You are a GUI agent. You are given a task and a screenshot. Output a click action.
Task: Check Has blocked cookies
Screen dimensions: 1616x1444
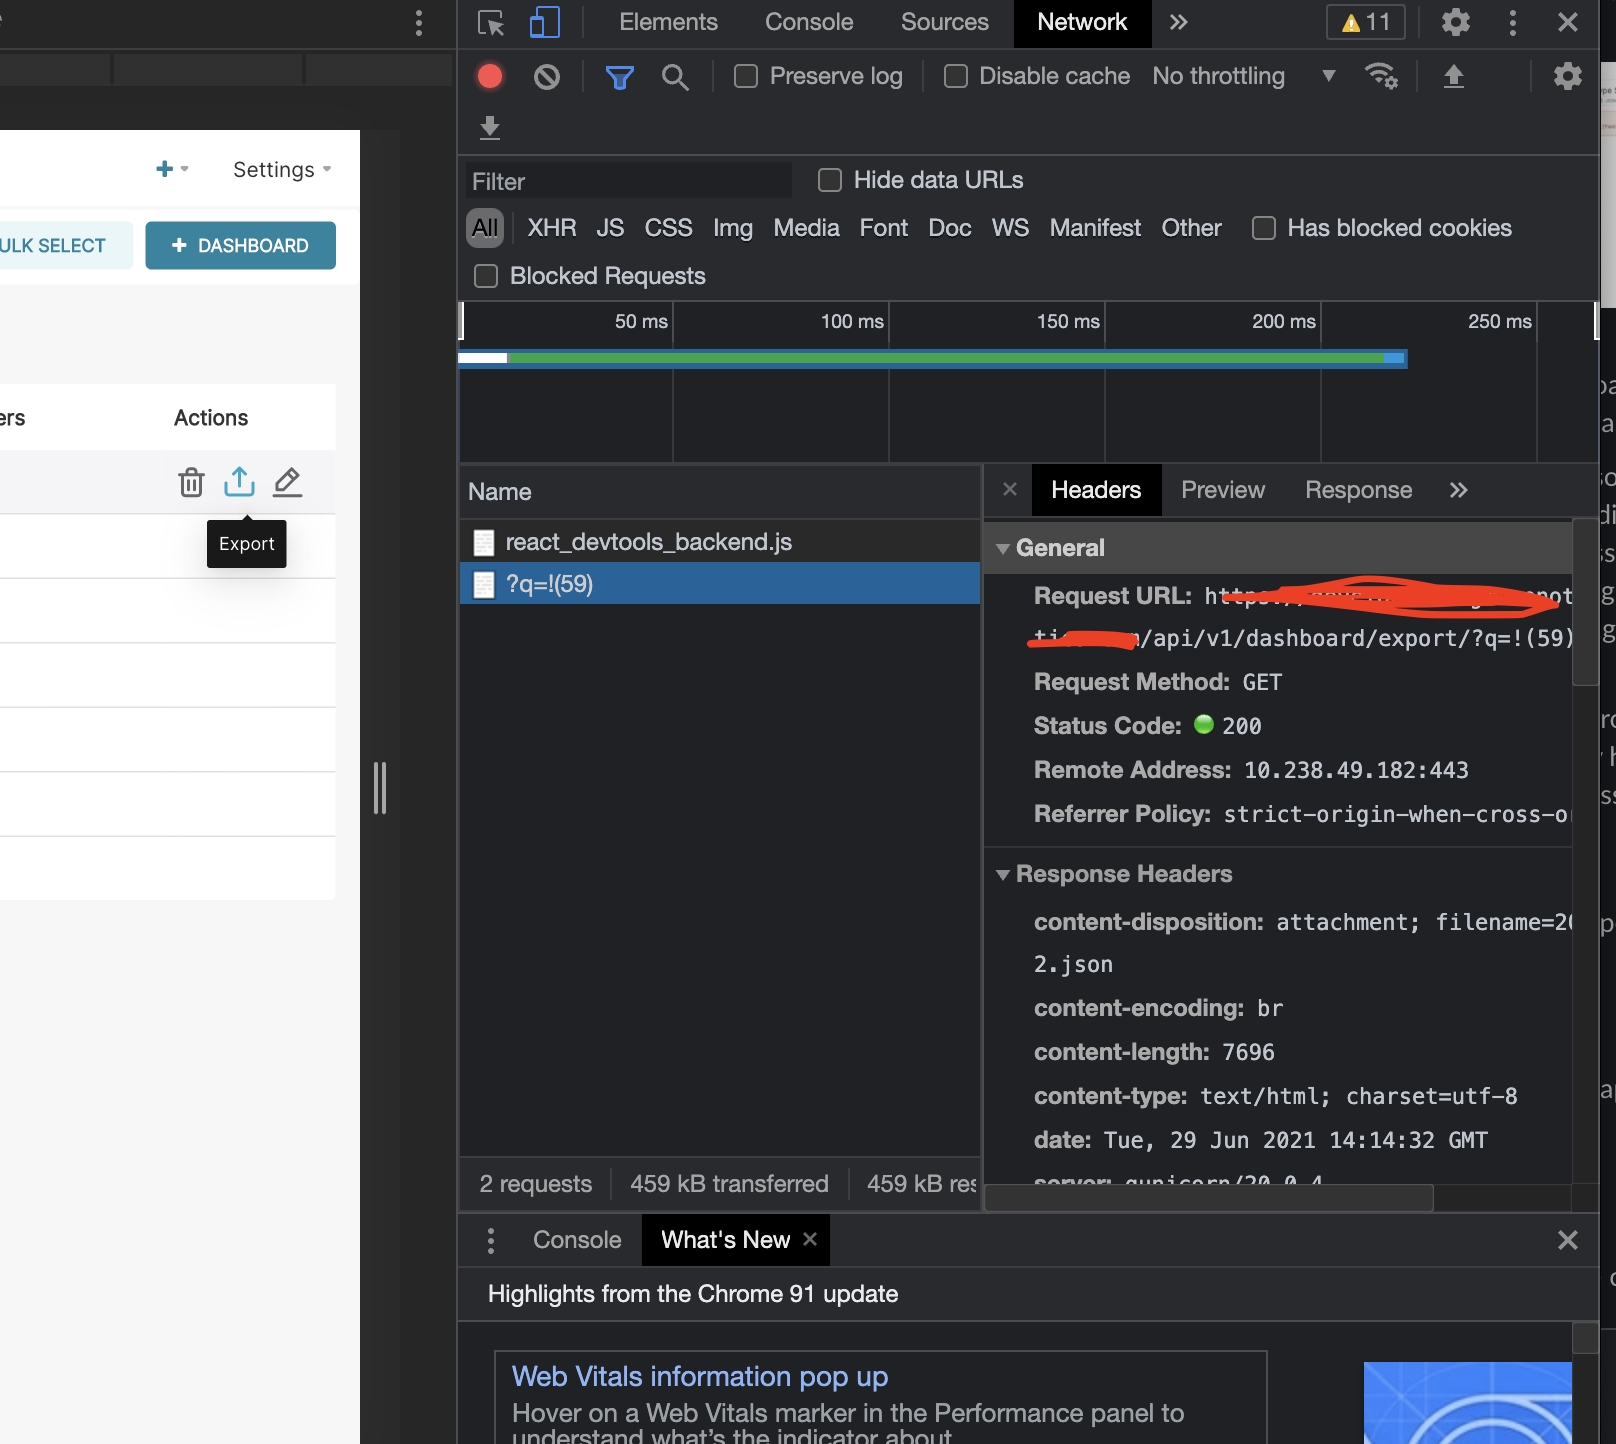click(1264, 228)
